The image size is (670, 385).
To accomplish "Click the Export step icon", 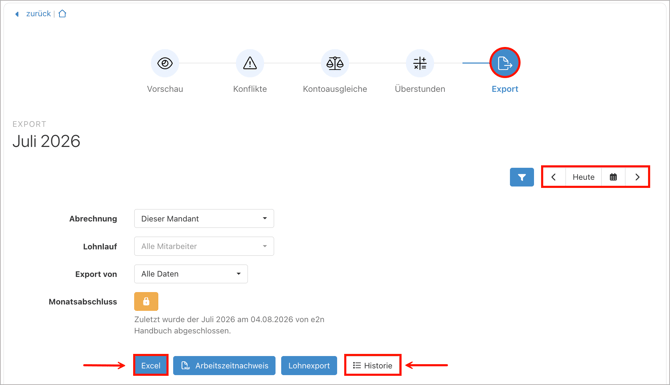I will pyautogui.click(x=505, y=63).
